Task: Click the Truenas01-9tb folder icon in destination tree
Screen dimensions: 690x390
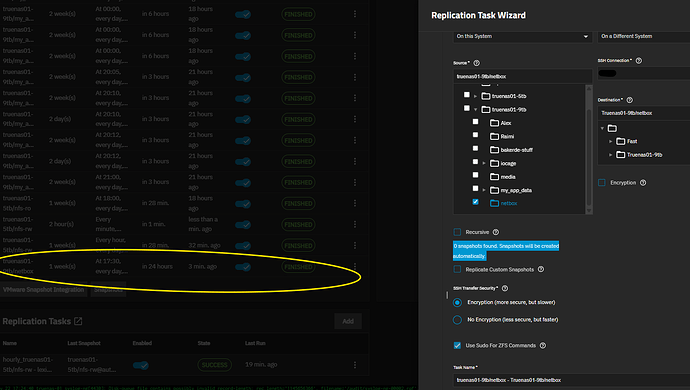Action: [620, 155]
